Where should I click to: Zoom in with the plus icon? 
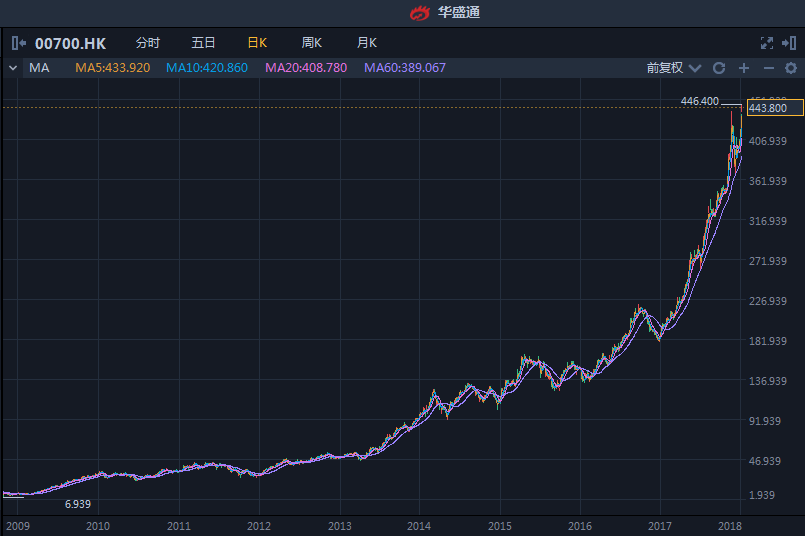click(744, 68)
